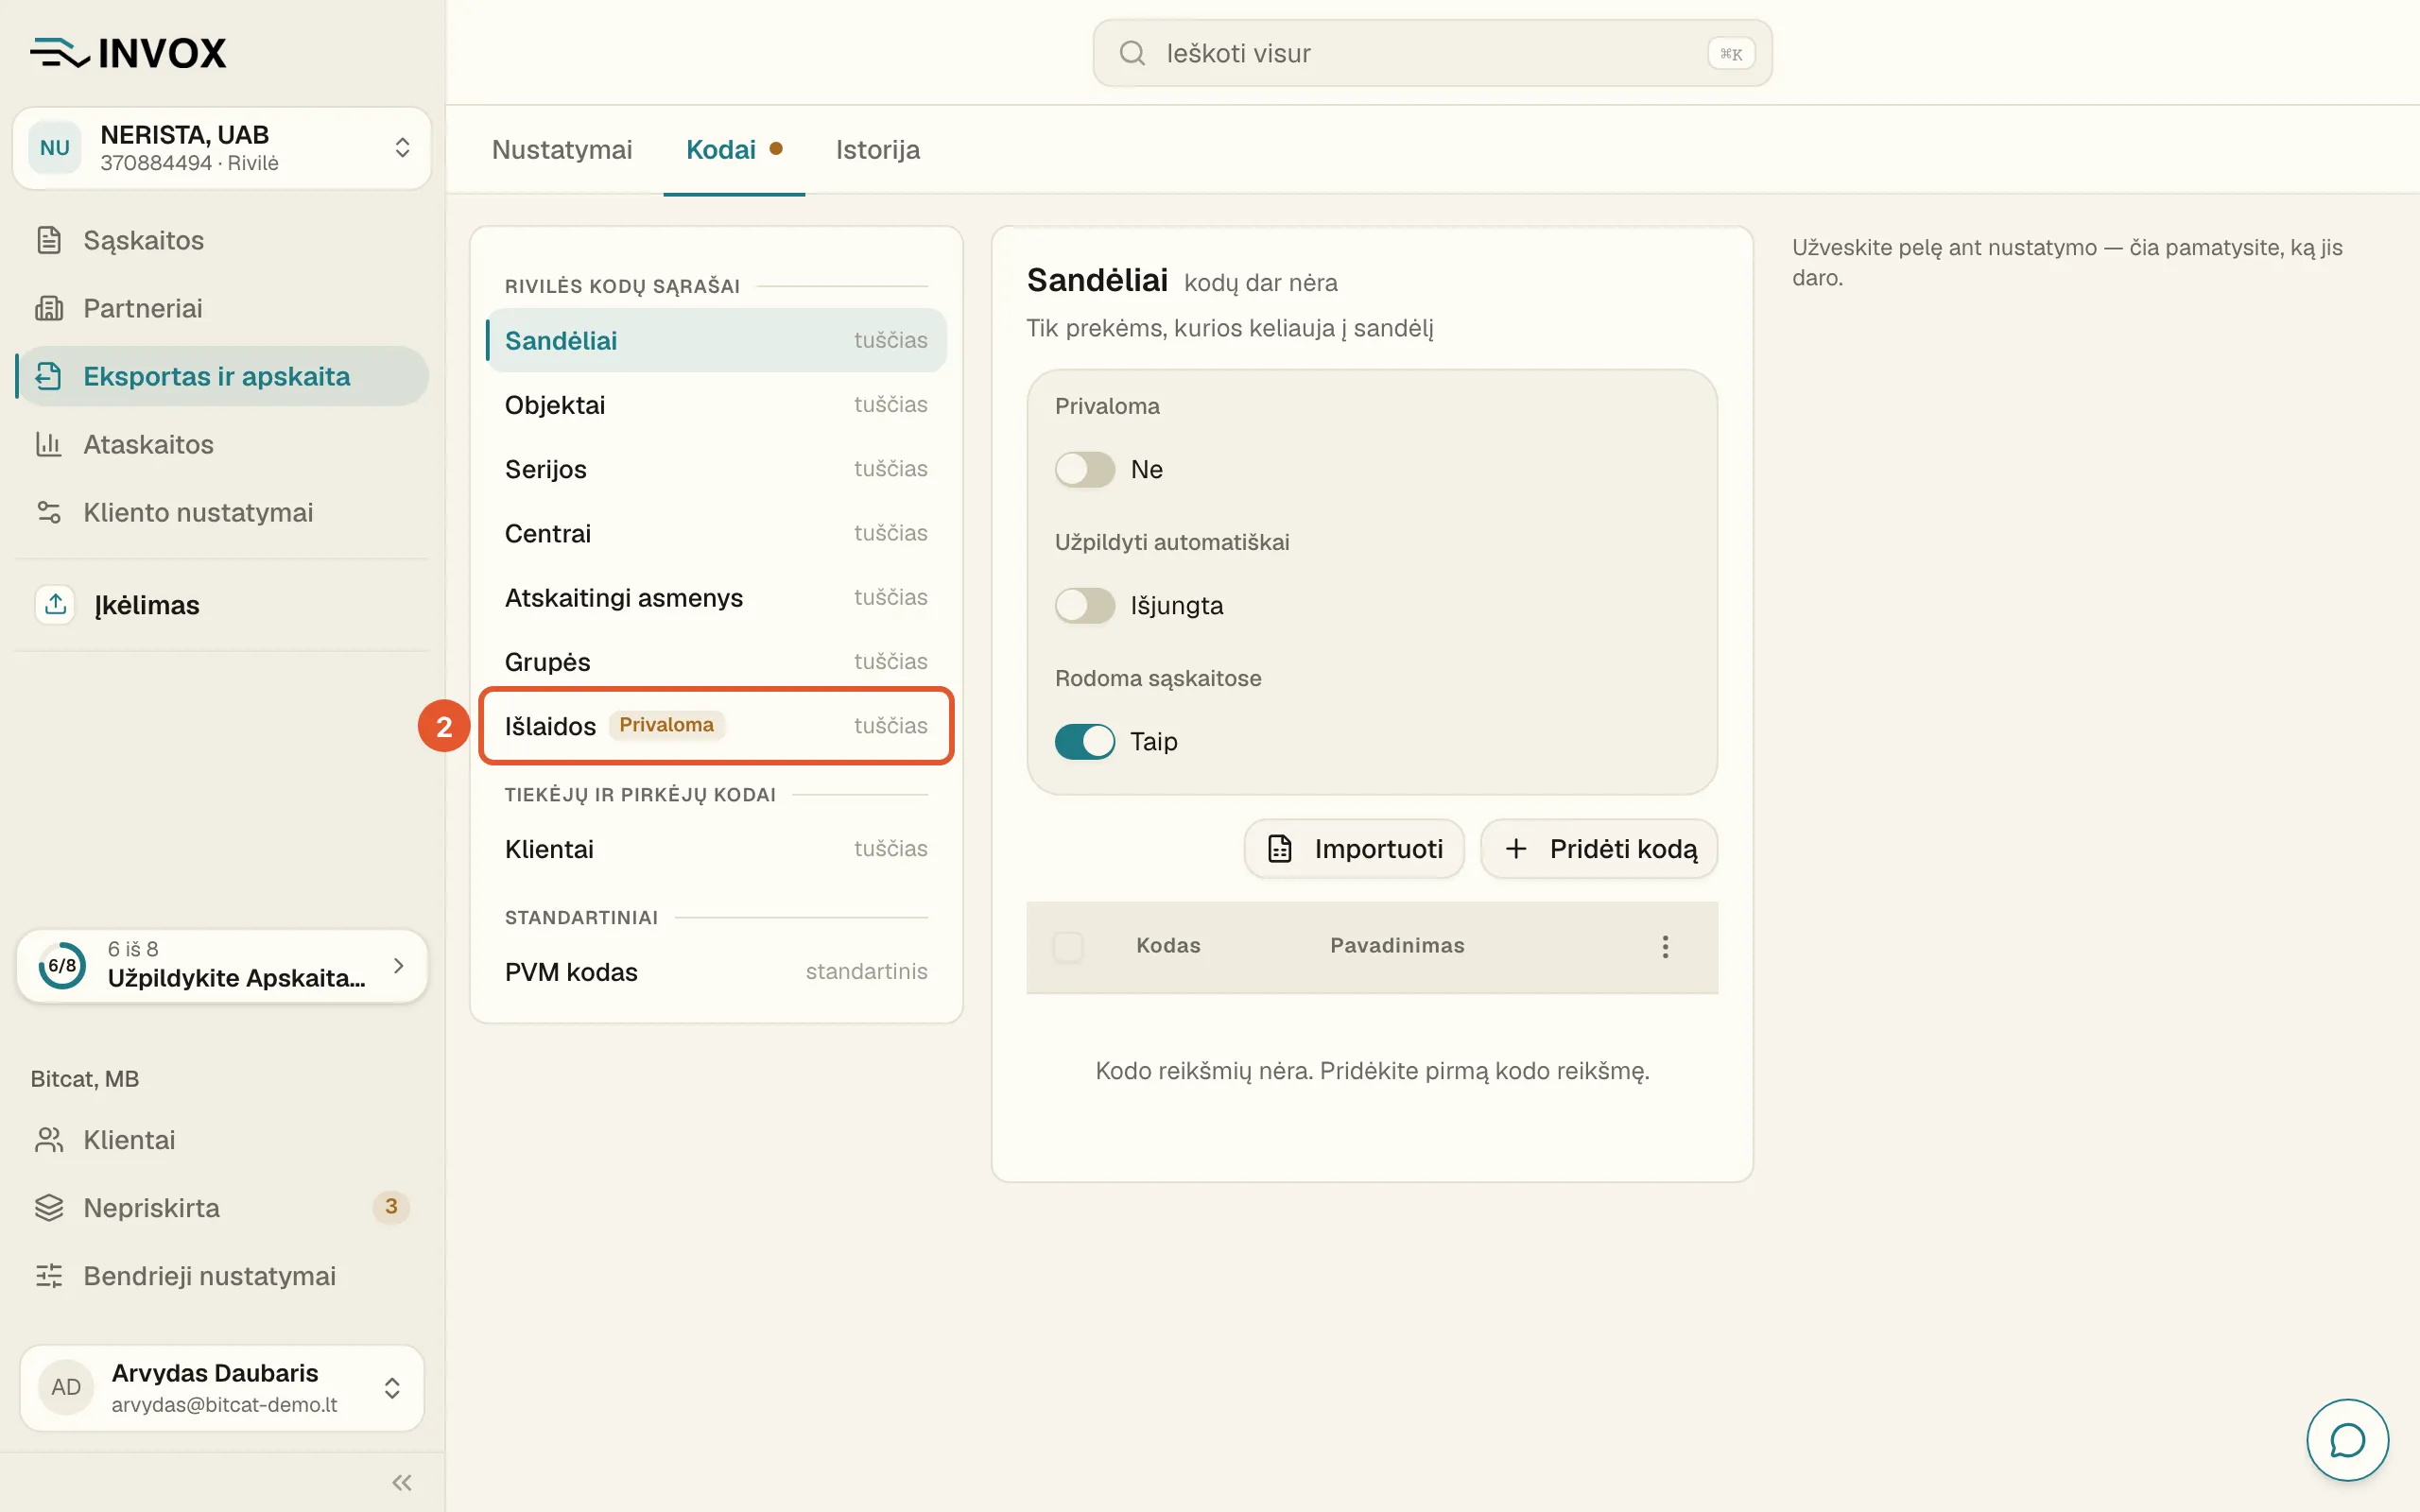The image size is (2420, 1512).
Task: Open the Istorija tab
Action: pos(878,150)
